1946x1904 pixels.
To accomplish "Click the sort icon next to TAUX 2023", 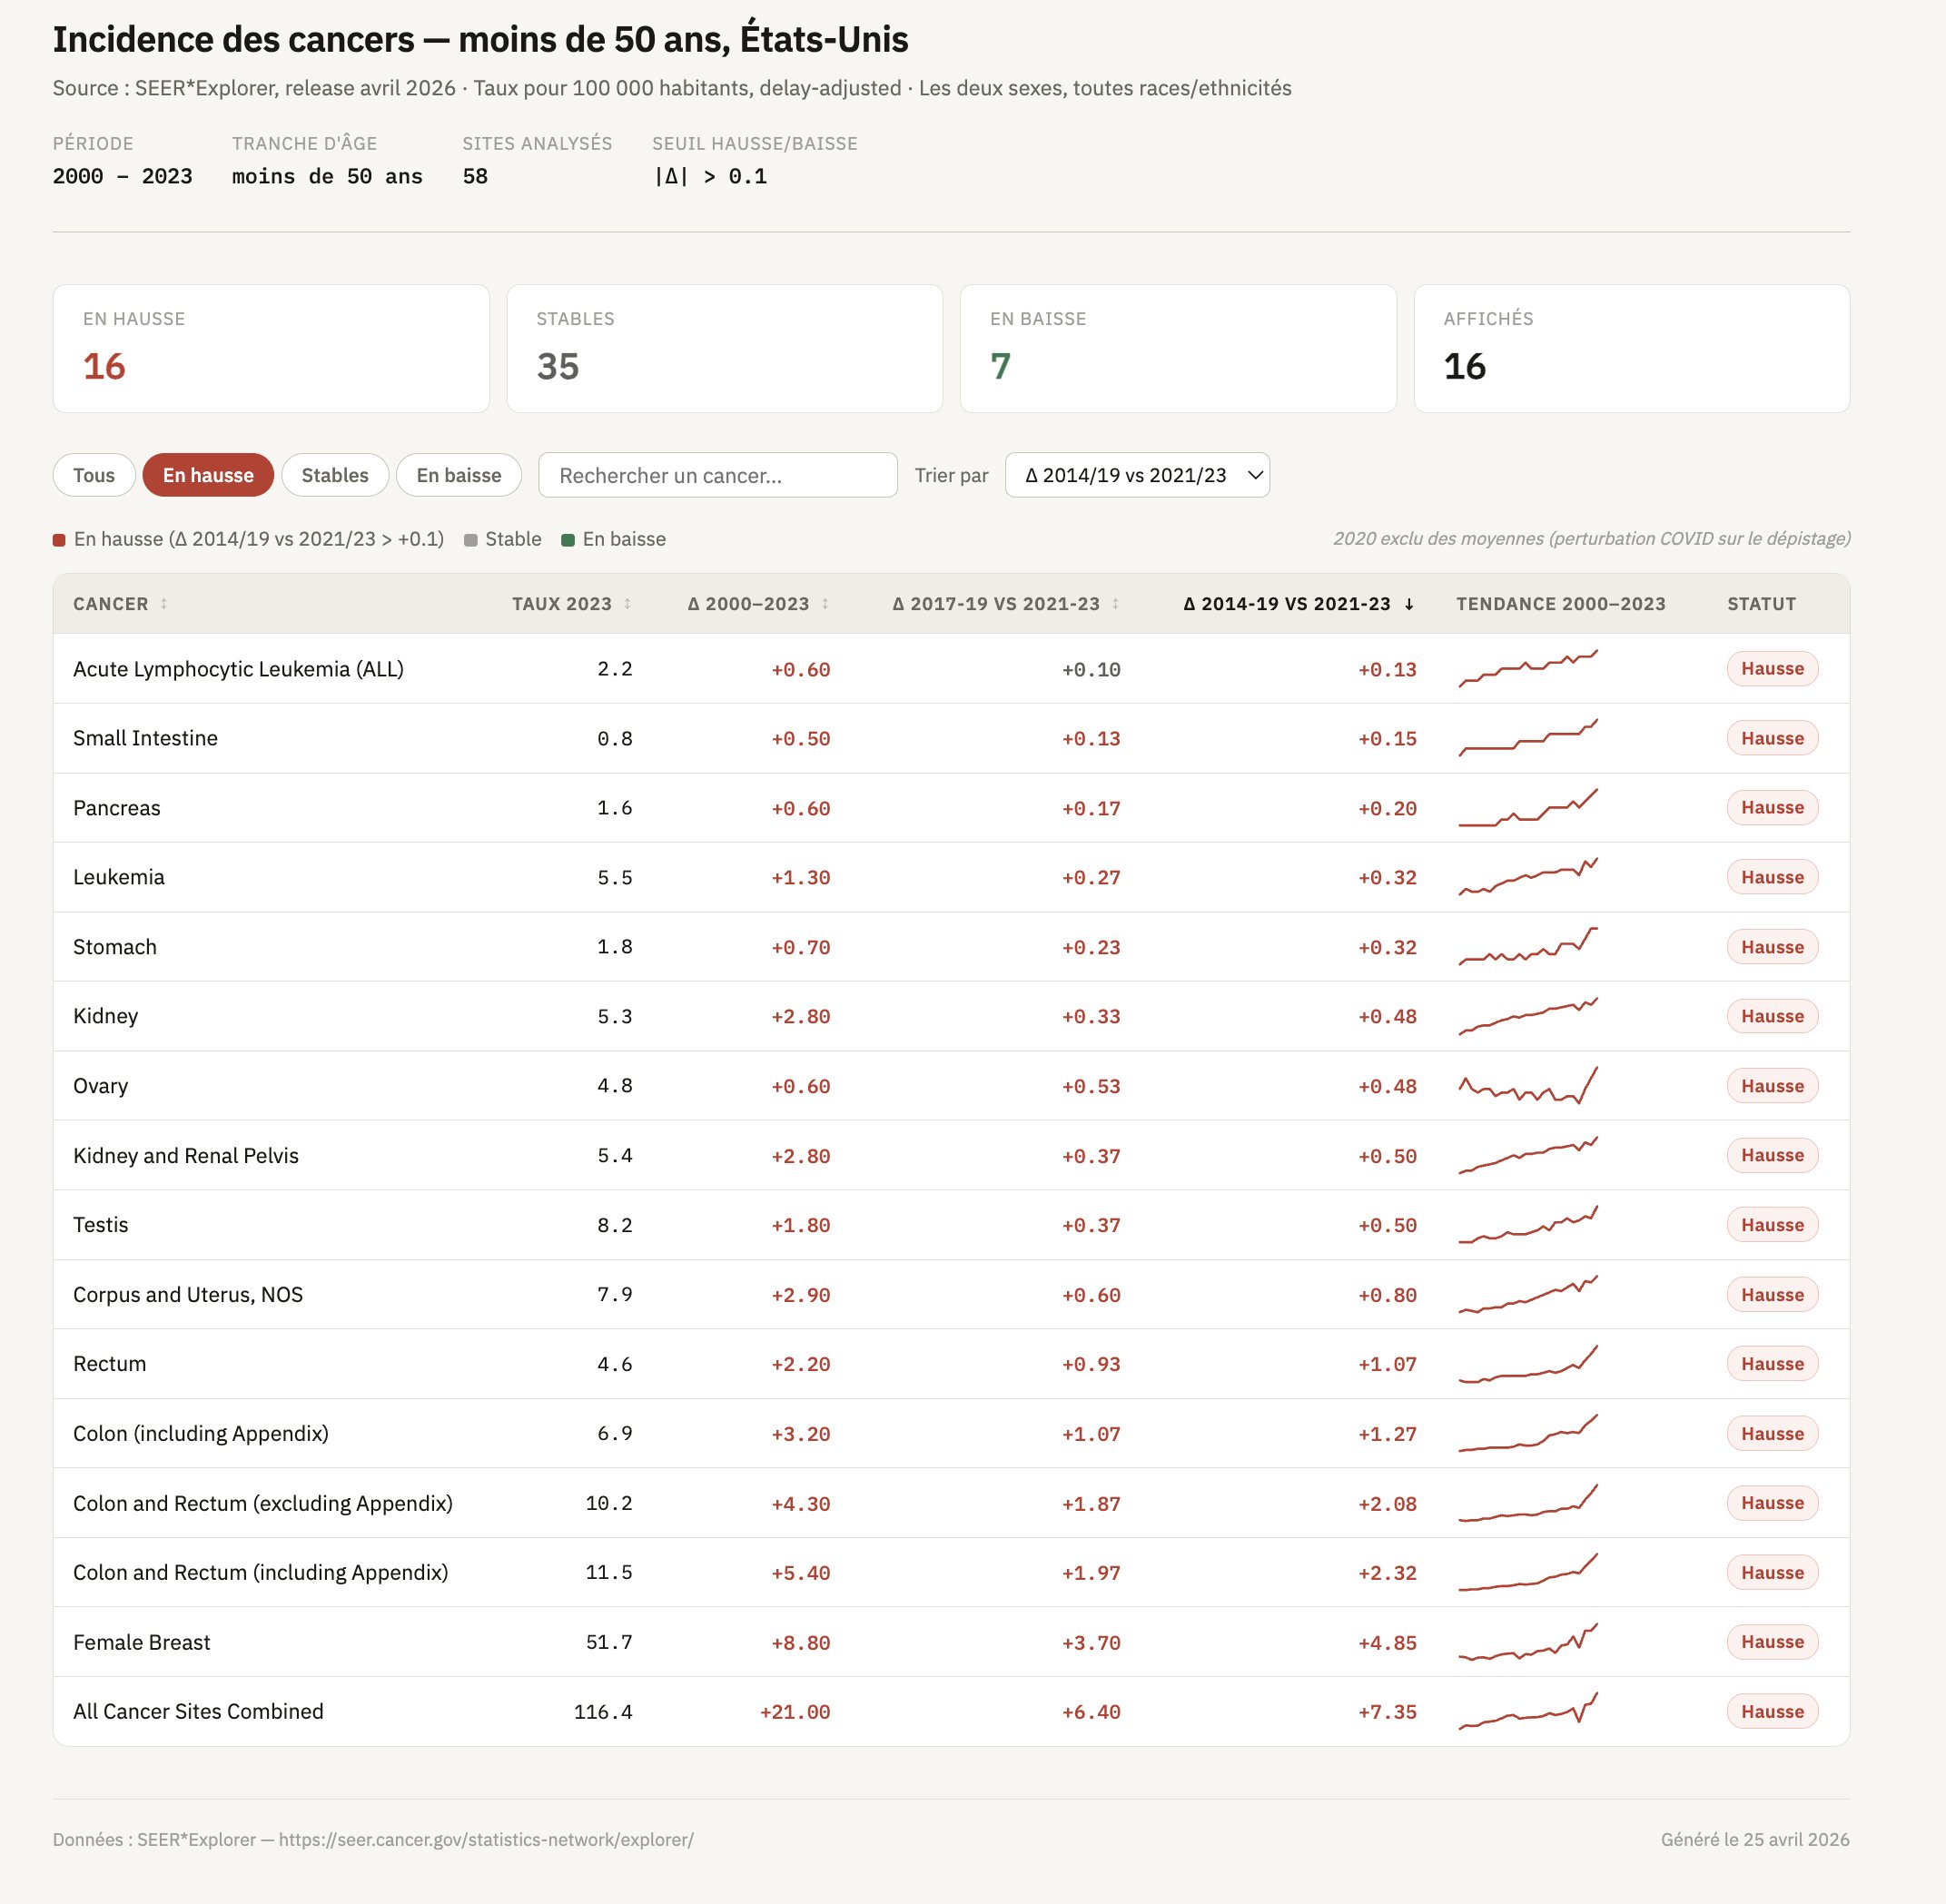I will pyautogui.click(x=627, y=604).
